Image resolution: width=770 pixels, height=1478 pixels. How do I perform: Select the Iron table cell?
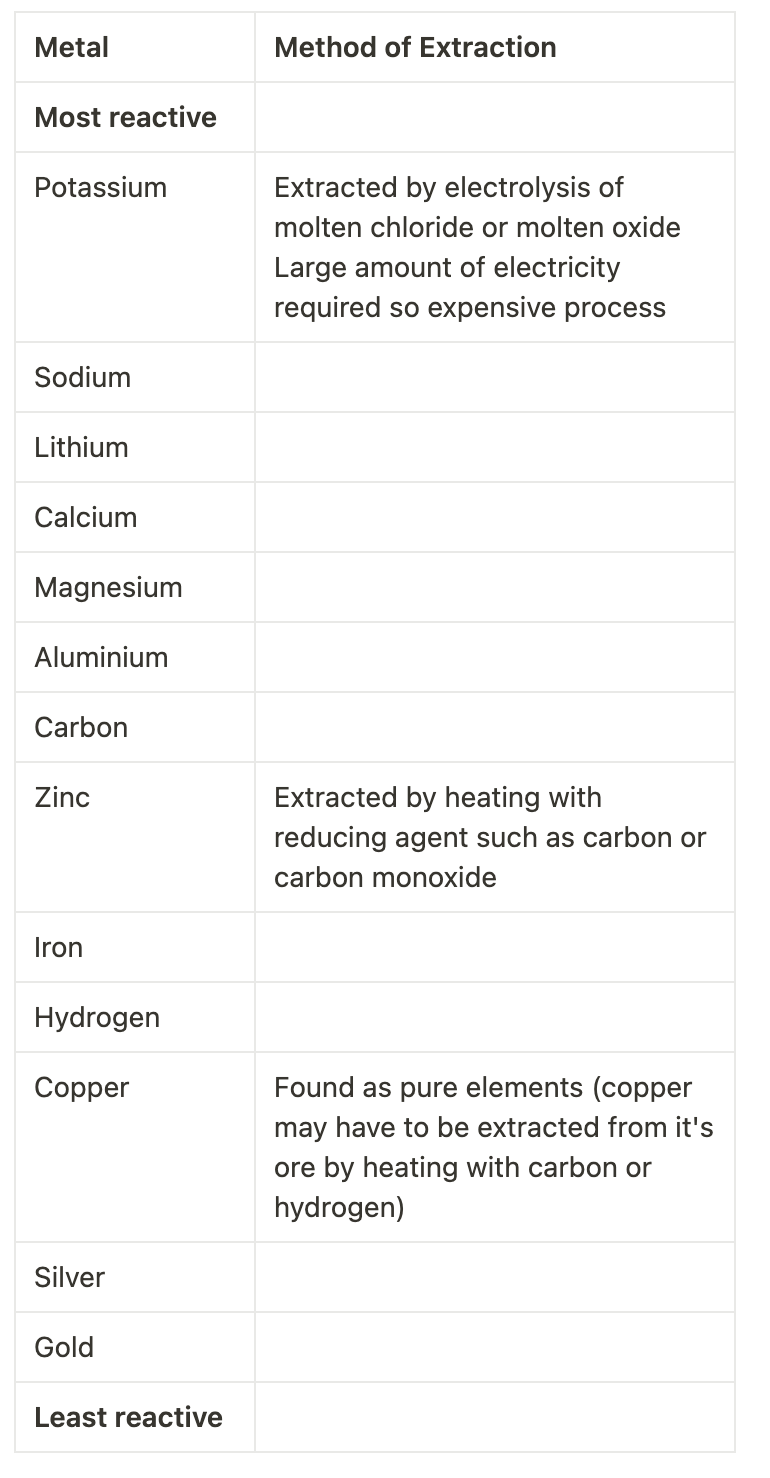pos(58,947)
